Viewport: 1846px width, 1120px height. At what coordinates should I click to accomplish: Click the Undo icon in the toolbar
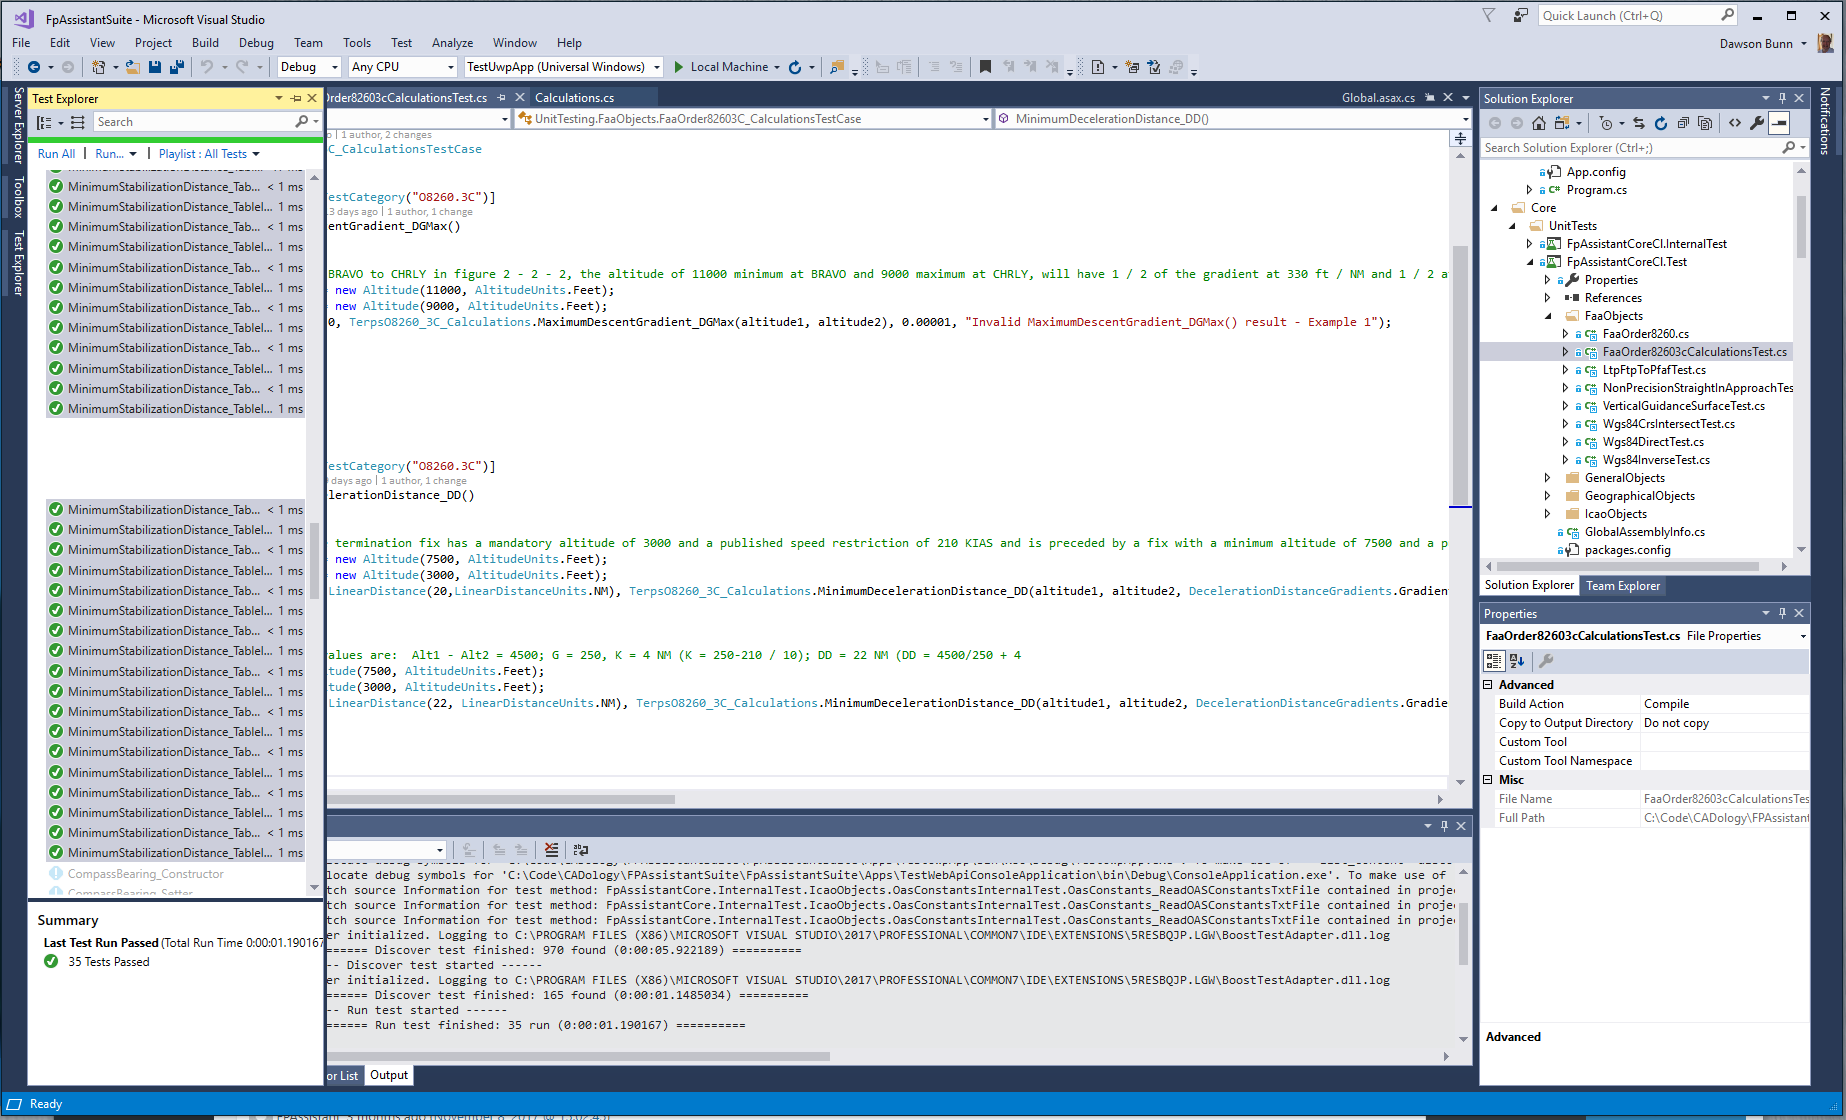207,67
